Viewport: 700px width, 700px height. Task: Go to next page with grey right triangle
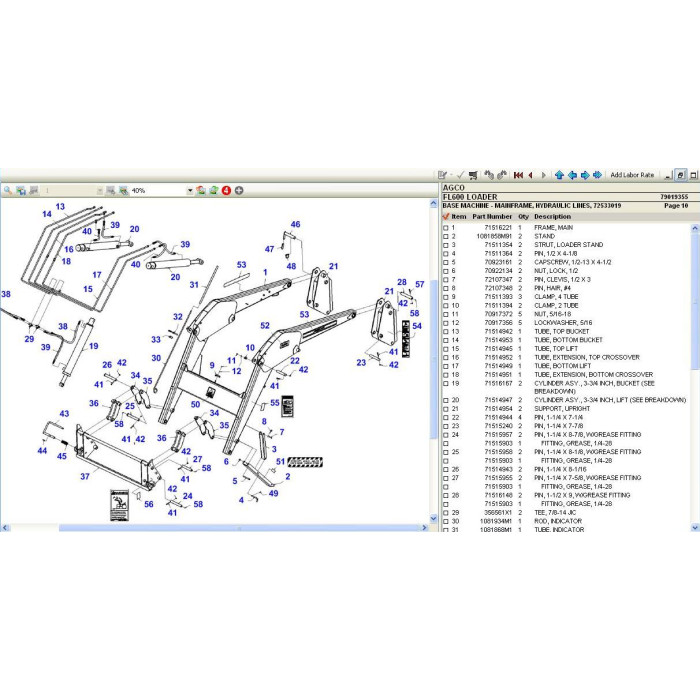pos(543,175)
